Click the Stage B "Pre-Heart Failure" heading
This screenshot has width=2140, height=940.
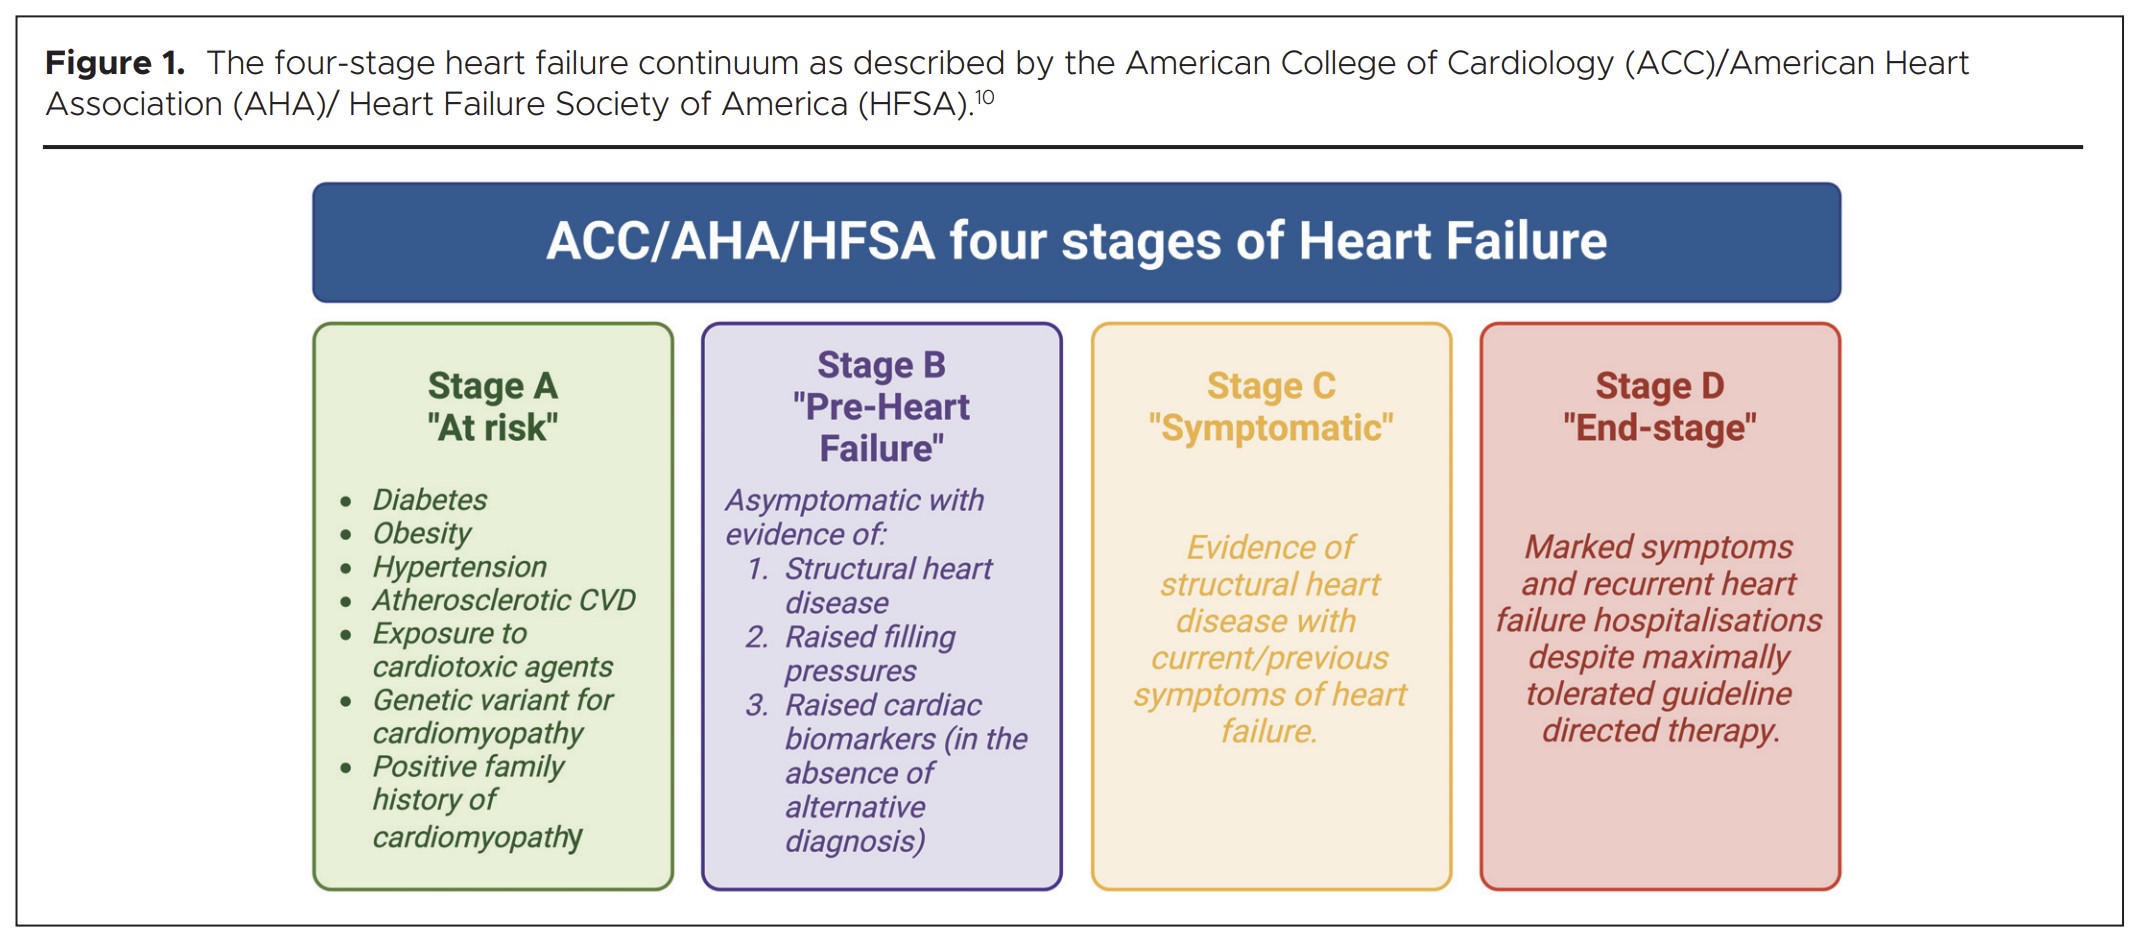[x=881, y=406]
